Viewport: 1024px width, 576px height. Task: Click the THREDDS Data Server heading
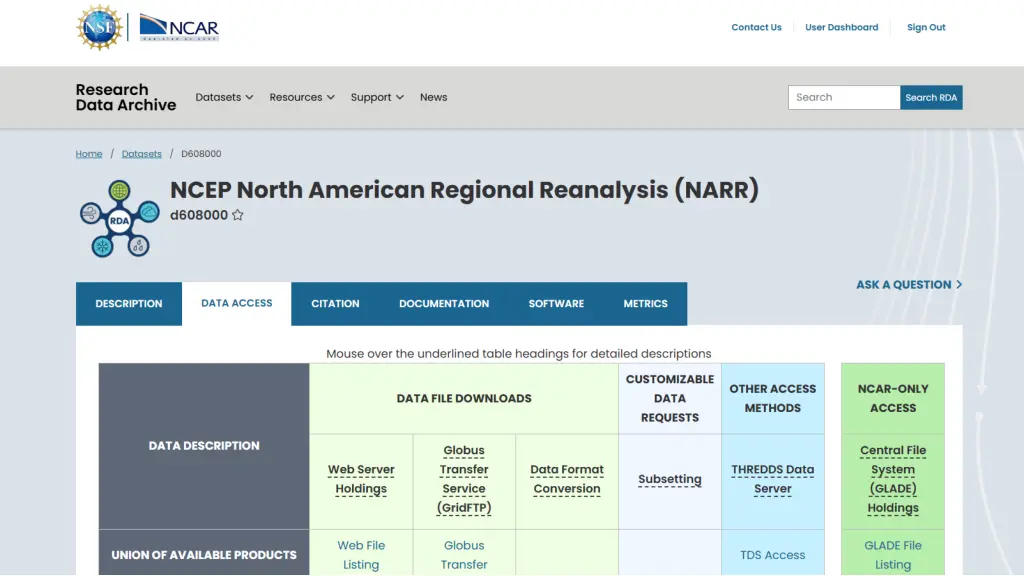(773, 479)
